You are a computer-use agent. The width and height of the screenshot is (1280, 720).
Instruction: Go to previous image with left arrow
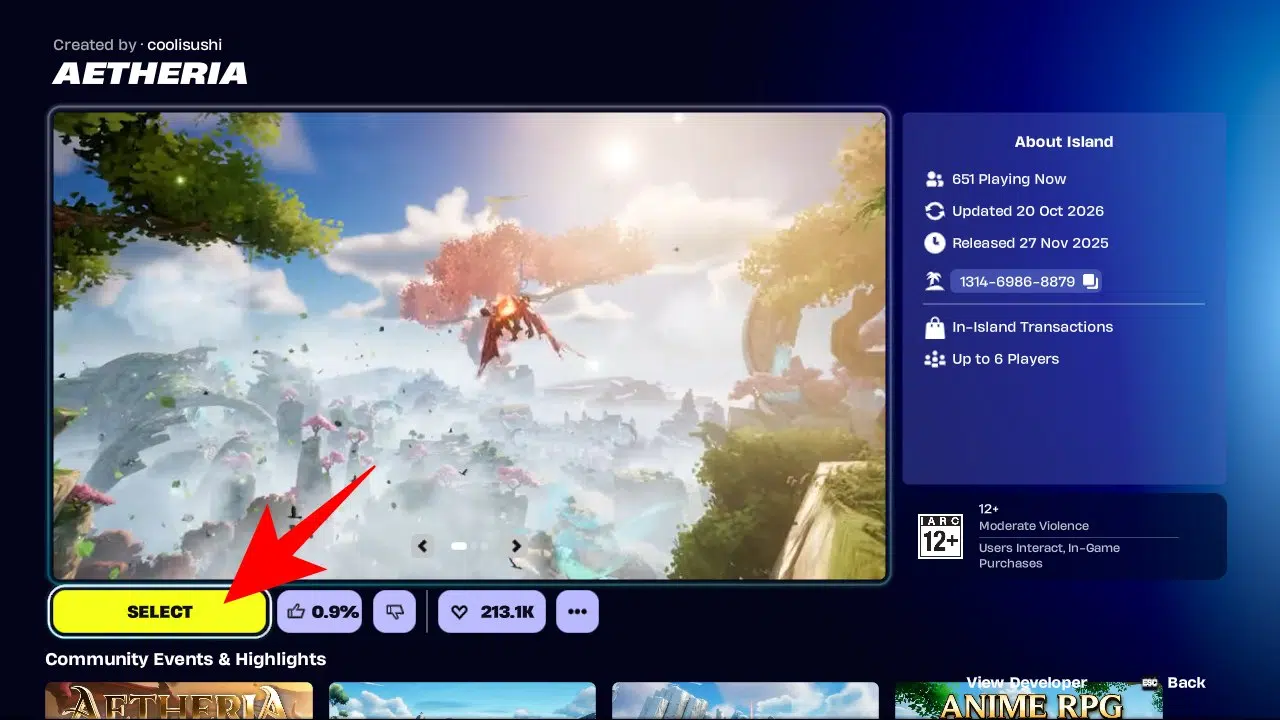(x=423, y=546)
